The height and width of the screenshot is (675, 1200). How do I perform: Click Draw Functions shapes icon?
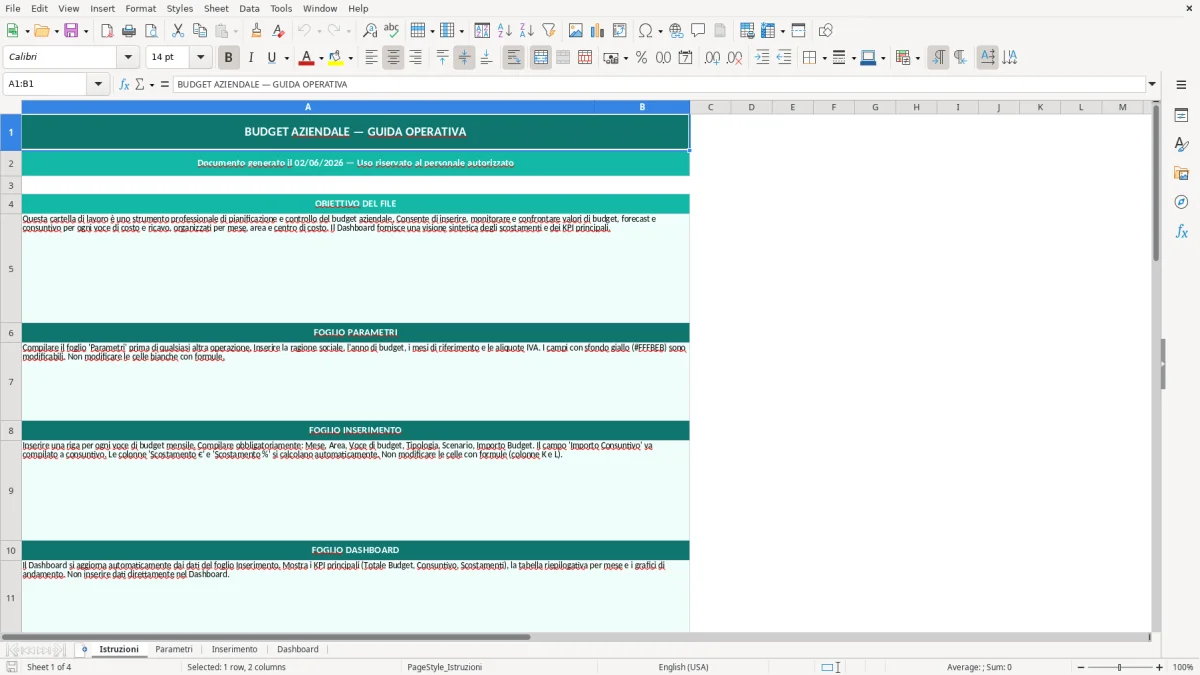point(825,31)
